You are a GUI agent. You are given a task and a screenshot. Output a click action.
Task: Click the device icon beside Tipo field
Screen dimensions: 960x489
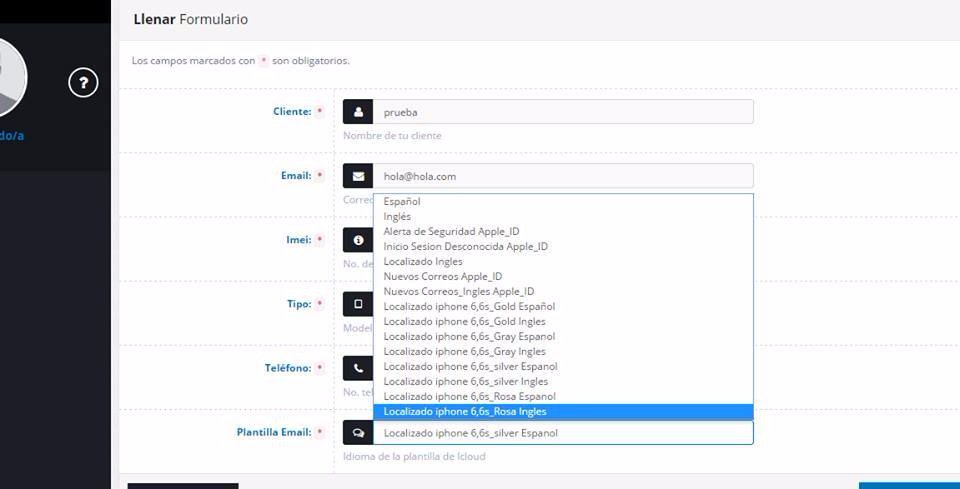click(358, 304)
